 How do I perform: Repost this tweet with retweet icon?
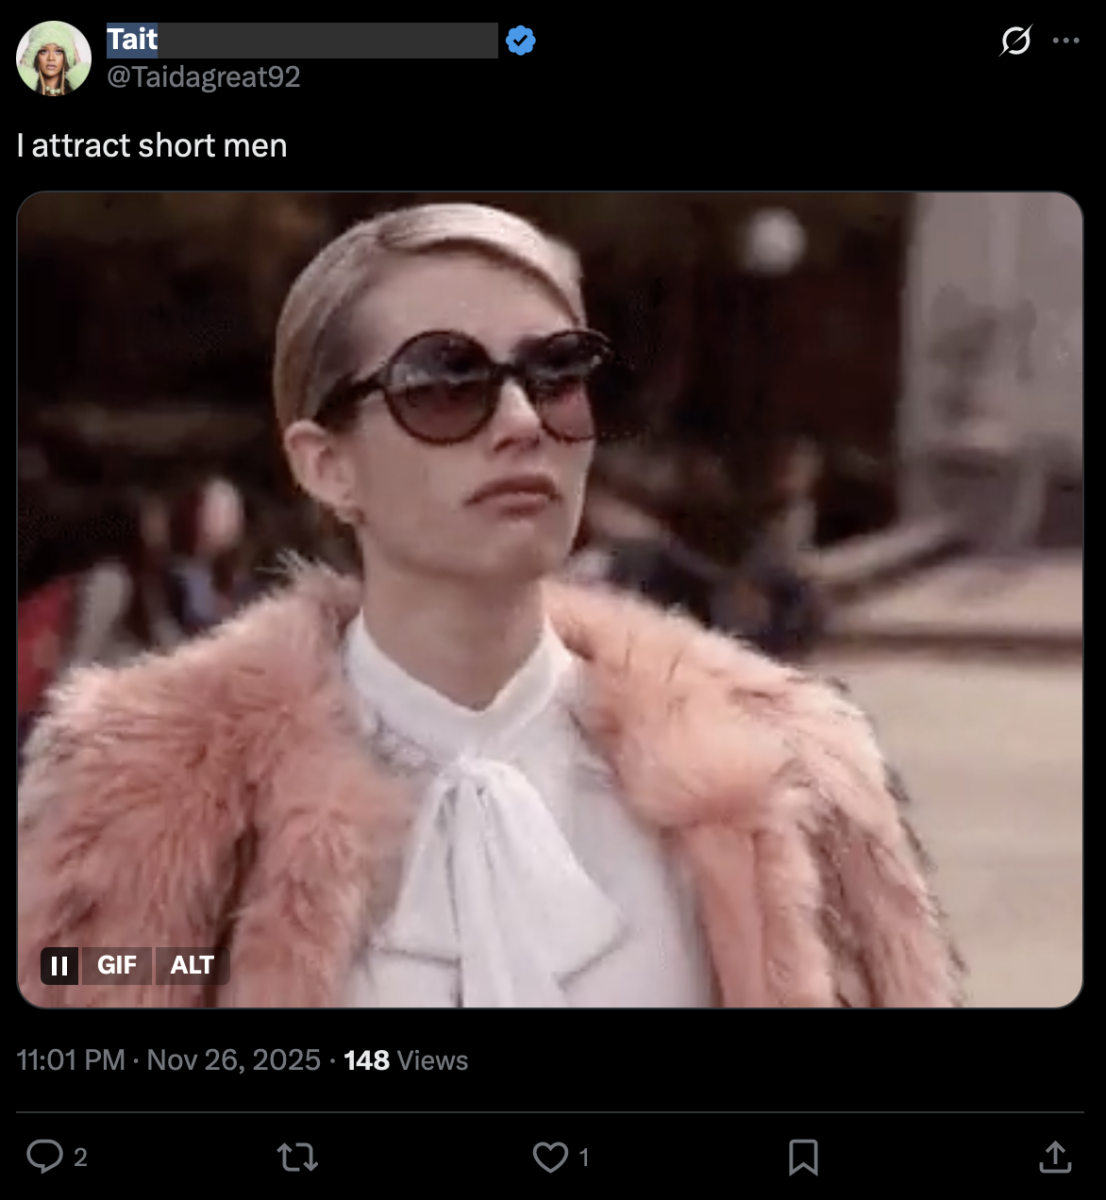tap(297, 1157)
